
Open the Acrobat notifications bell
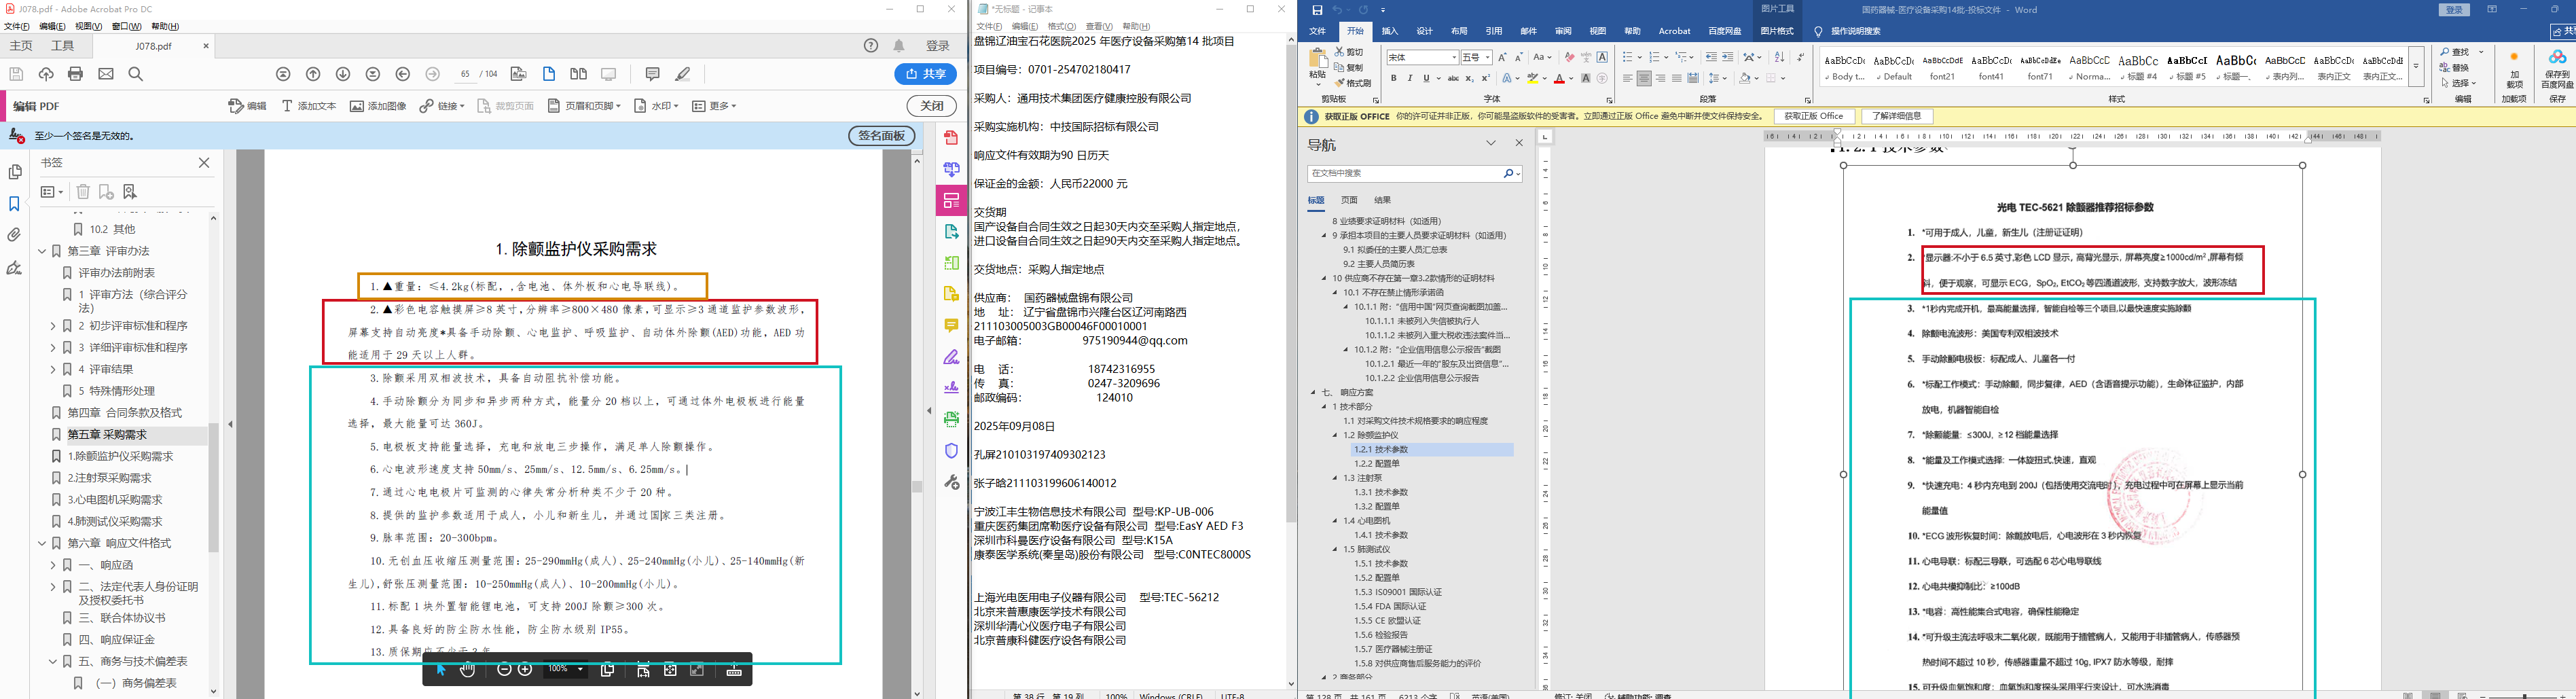pyautogui.click(x=899, y=46)
